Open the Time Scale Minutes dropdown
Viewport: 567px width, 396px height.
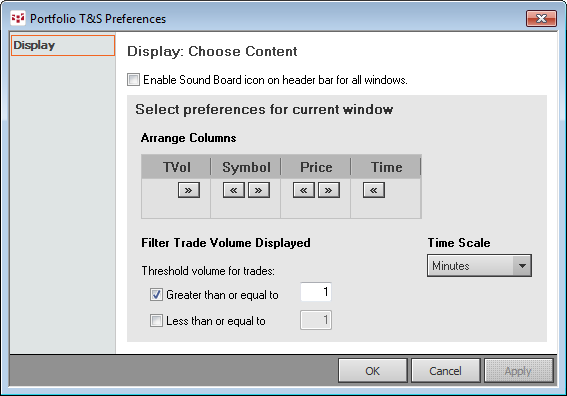click(x=479, y=266)
